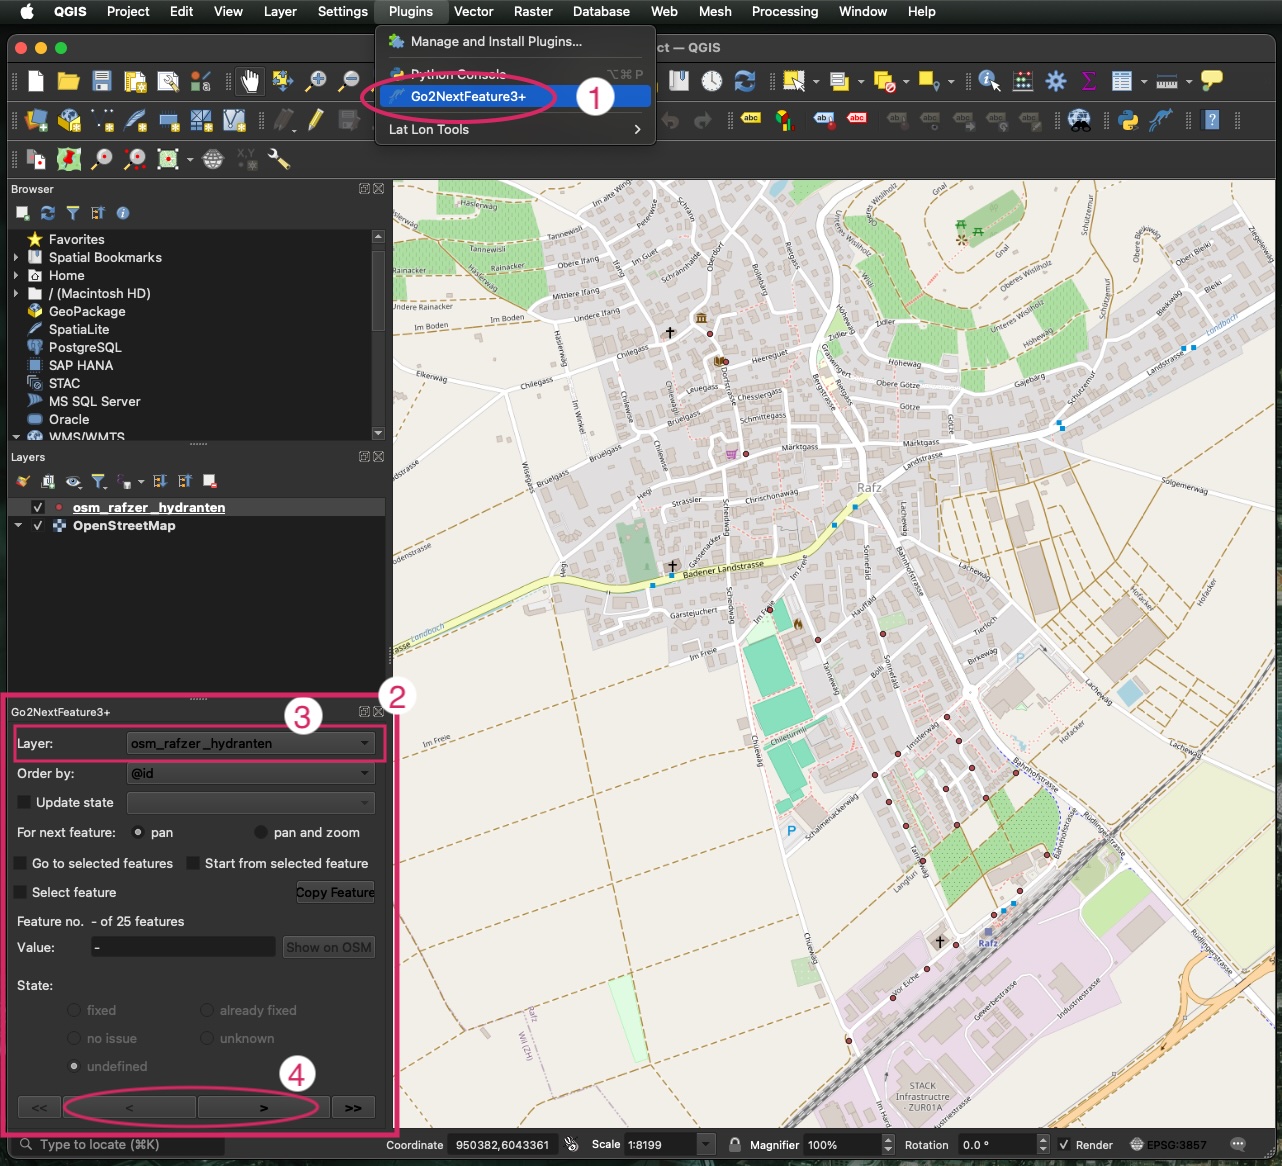Select the Pan Map hand tool
The width and height of the screenshot is (1282, 1166).
(250, 81)
